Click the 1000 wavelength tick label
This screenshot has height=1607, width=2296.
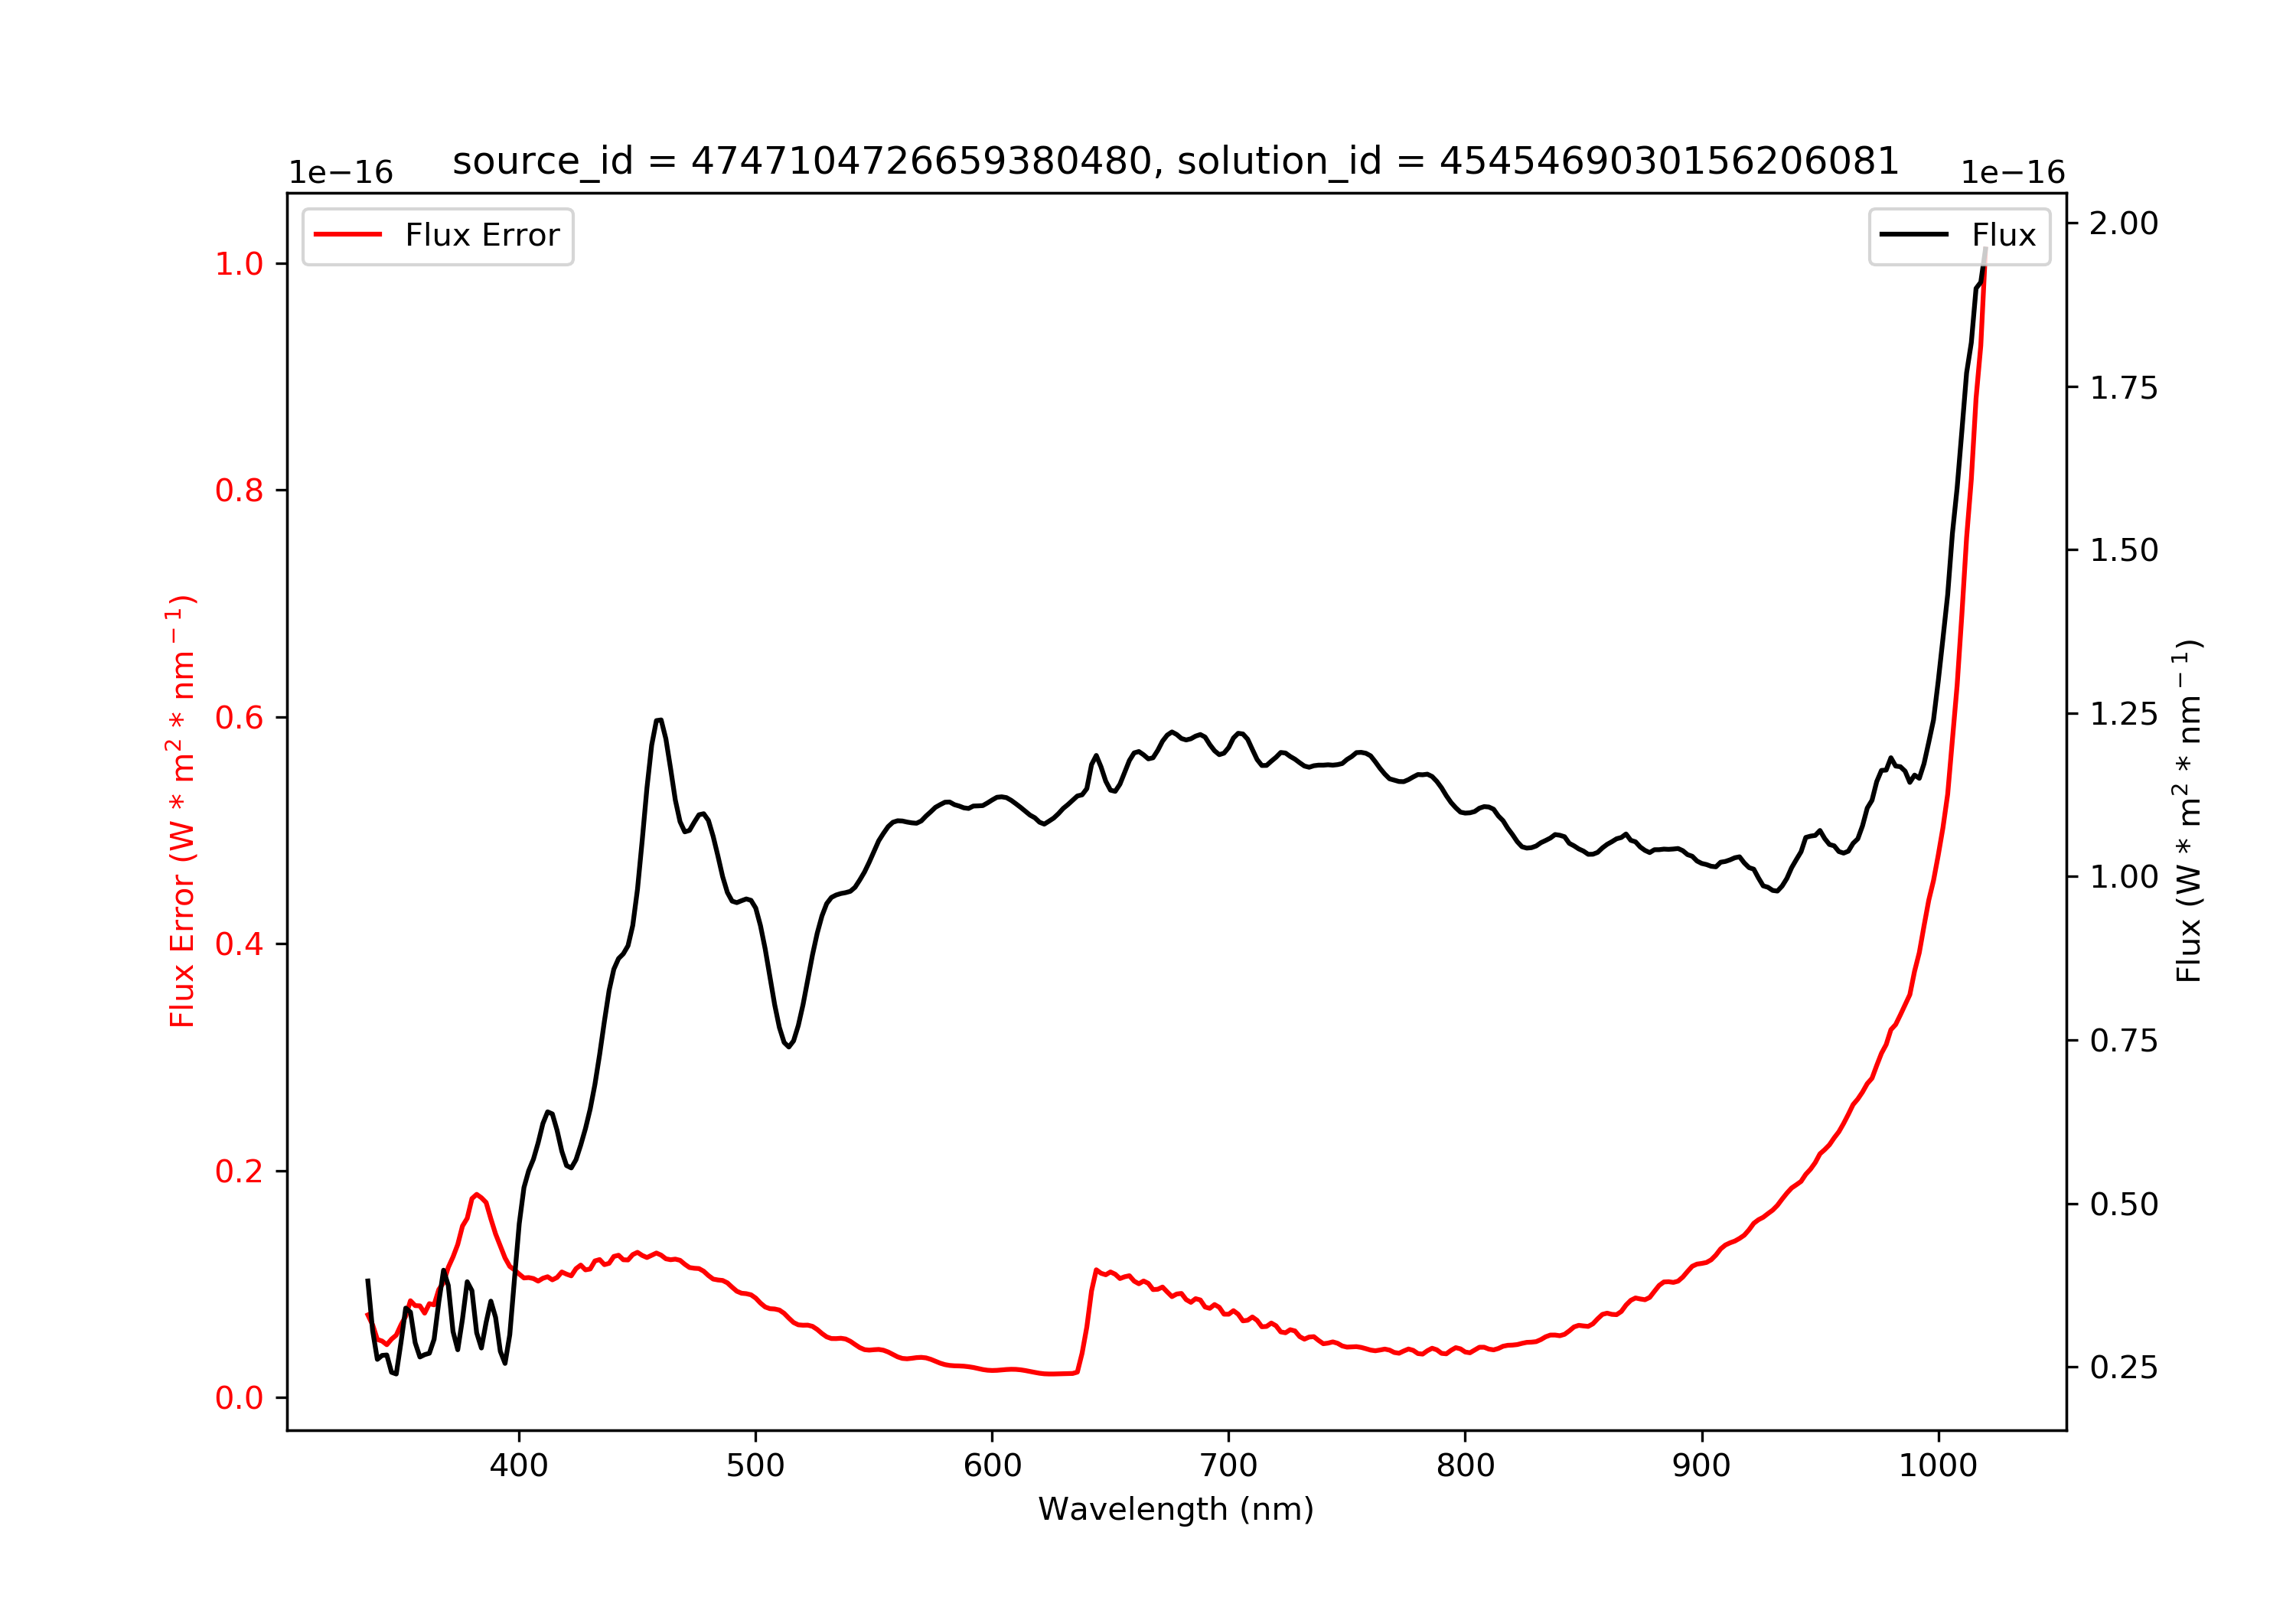click(x=1938, y=1466)
